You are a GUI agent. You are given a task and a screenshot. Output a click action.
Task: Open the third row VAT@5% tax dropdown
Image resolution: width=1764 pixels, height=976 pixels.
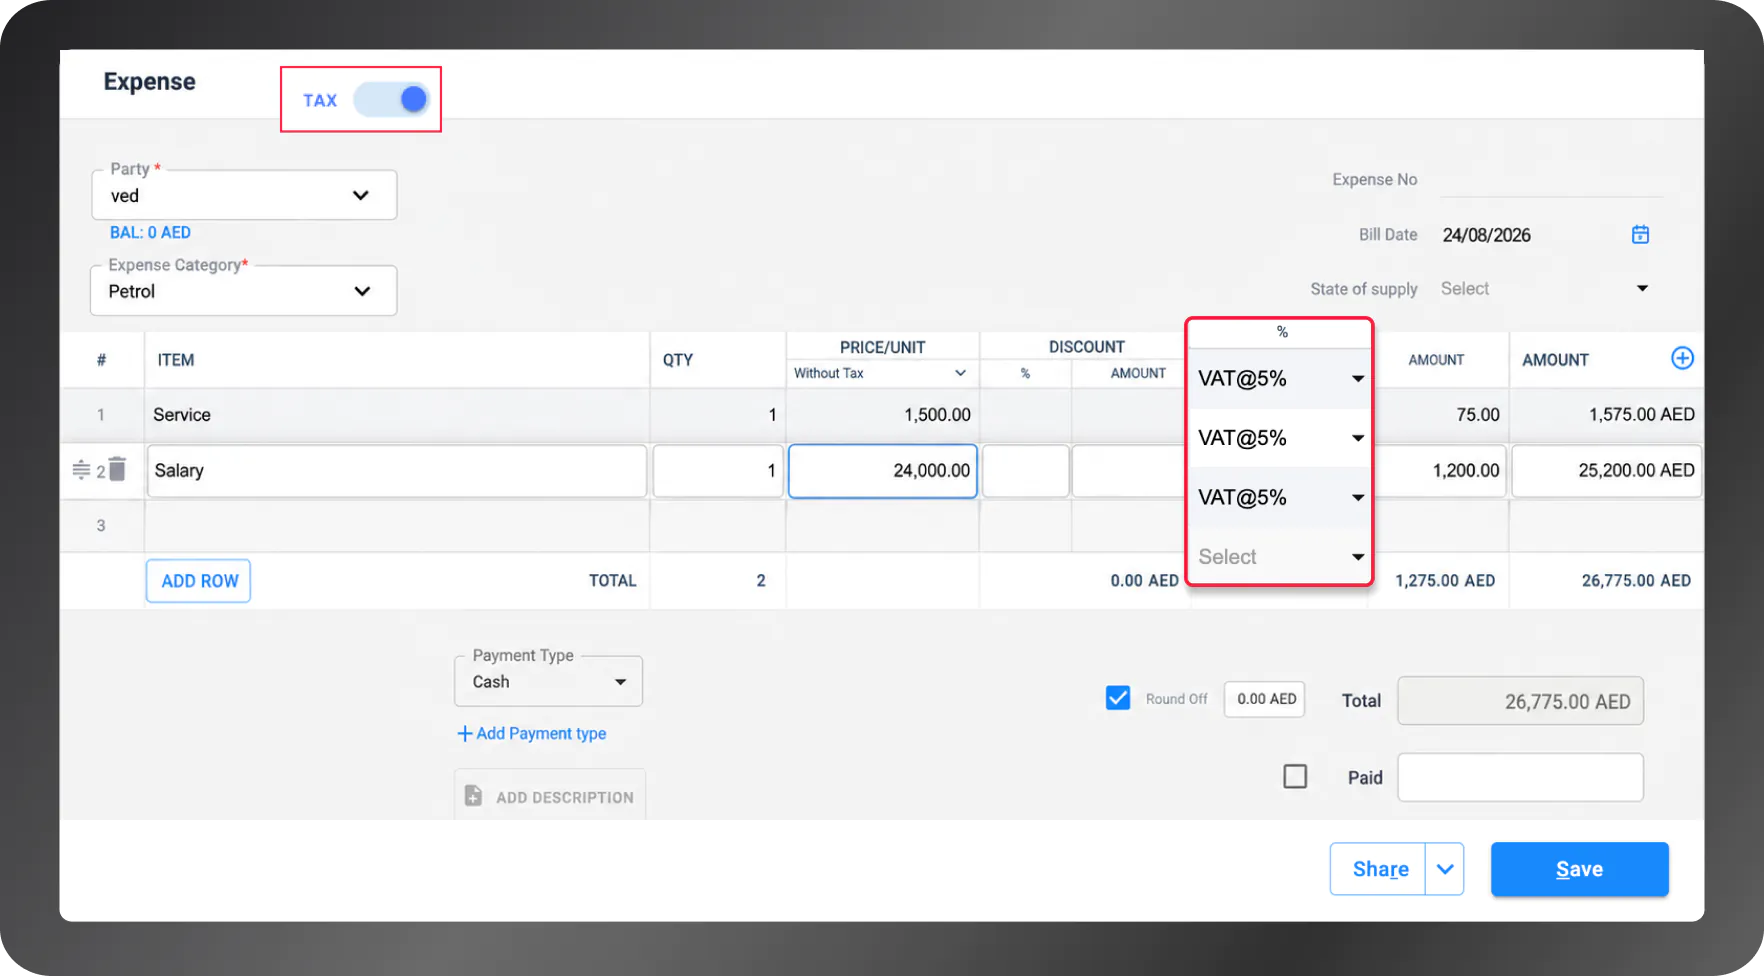(x=1279, y=497)
